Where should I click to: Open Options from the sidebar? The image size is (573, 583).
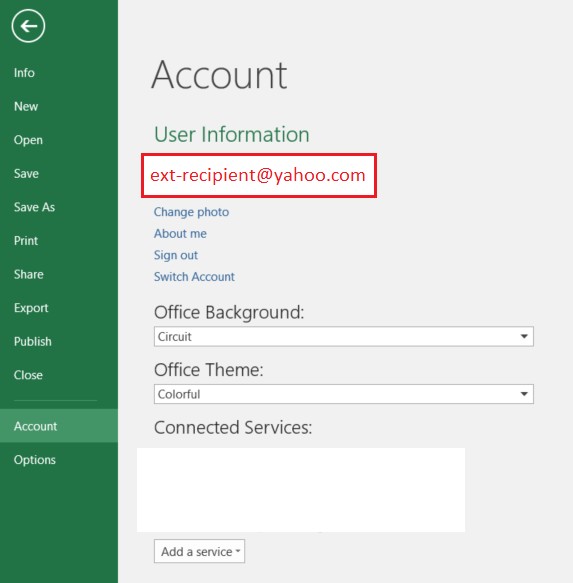35,460
